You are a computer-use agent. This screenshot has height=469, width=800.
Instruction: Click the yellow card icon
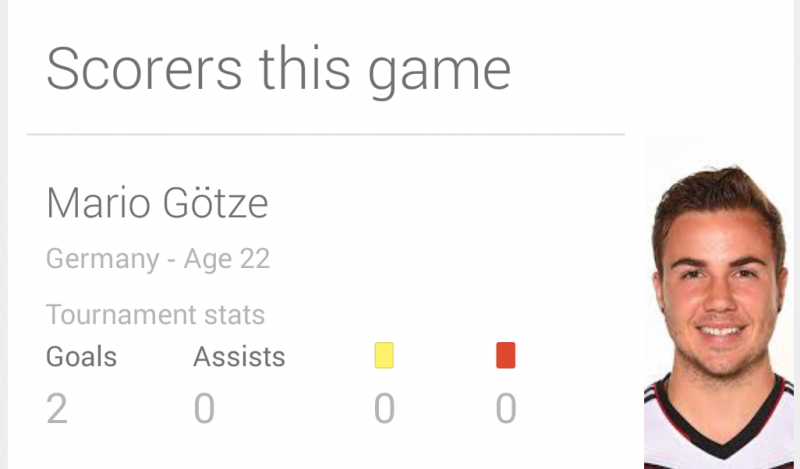(384, 355)
